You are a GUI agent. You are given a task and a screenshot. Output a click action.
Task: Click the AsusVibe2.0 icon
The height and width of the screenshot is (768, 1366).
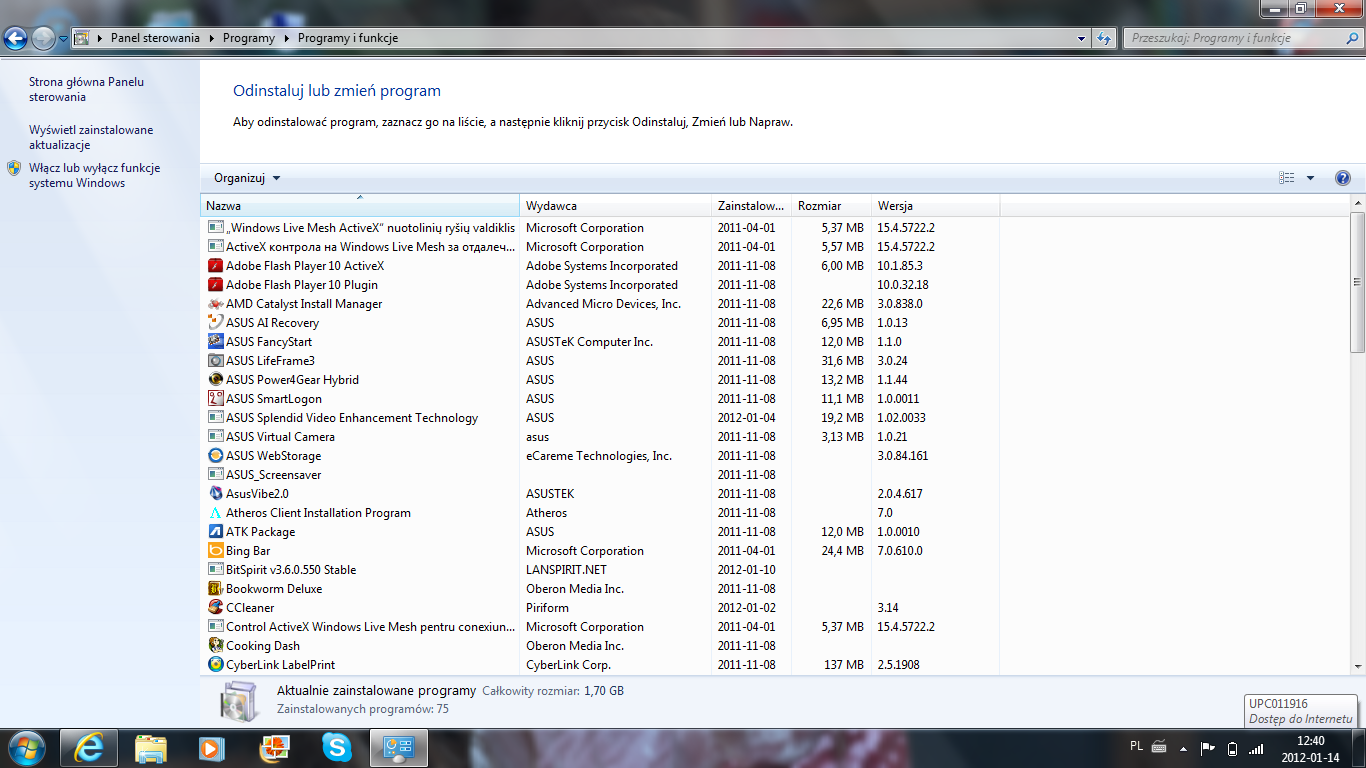[x=215, y=494]
